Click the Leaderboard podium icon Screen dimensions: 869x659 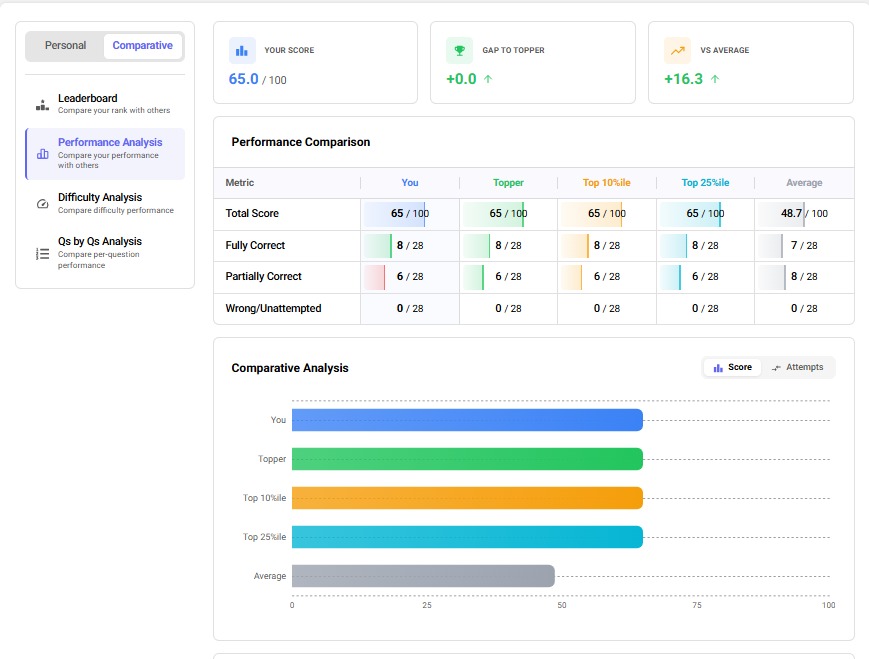[43, 105]
